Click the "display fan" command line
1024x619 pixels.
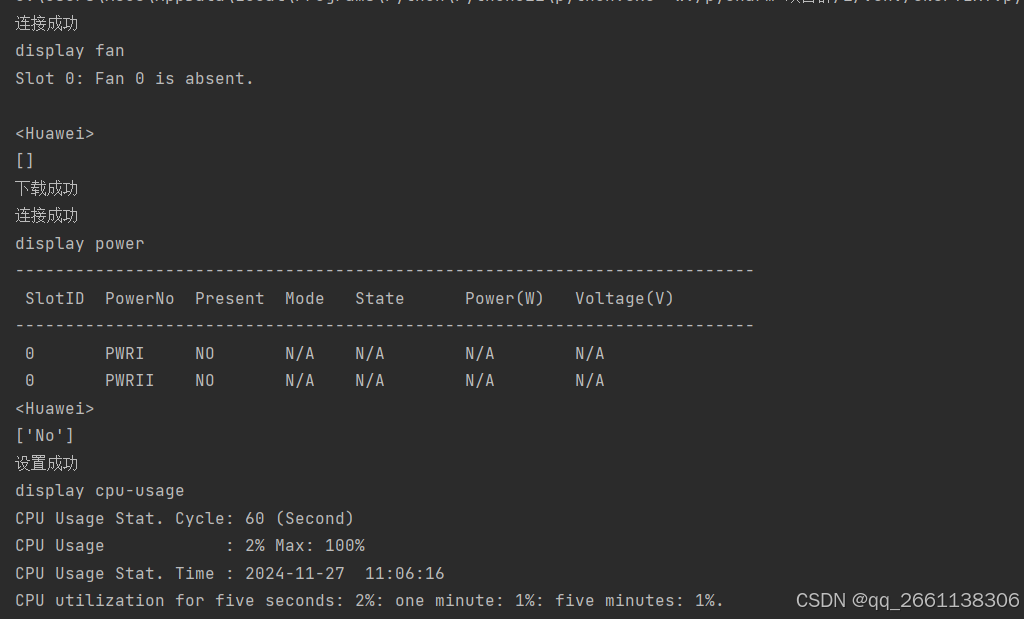tap(70, 50)
